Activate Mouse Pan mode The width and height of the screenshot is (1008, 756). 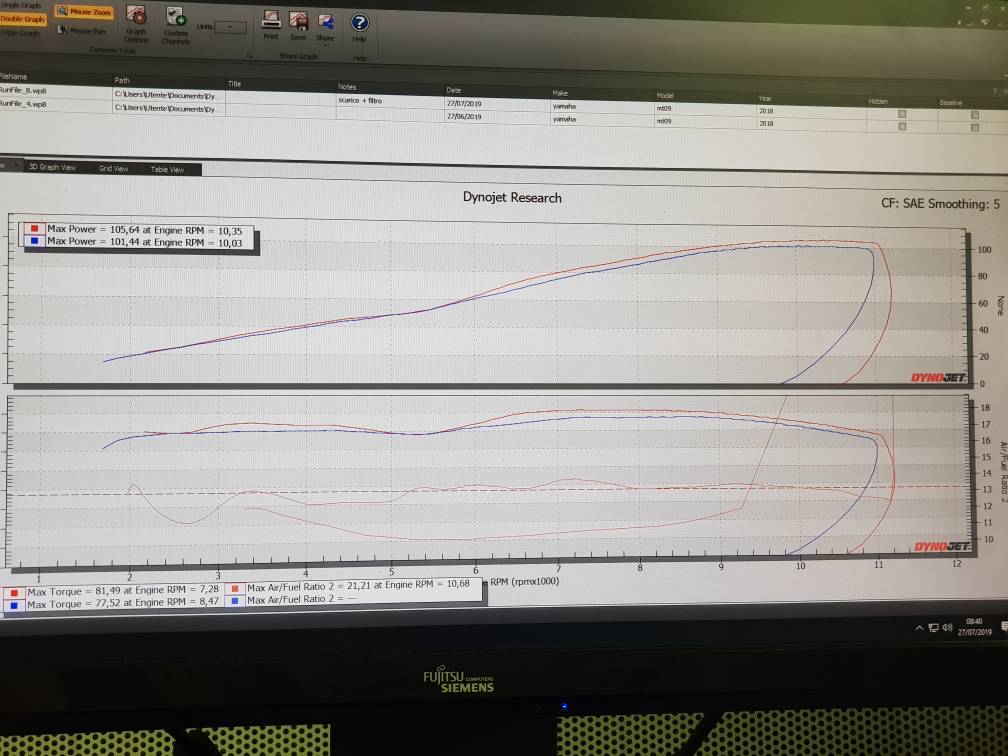tap(82, 30)
